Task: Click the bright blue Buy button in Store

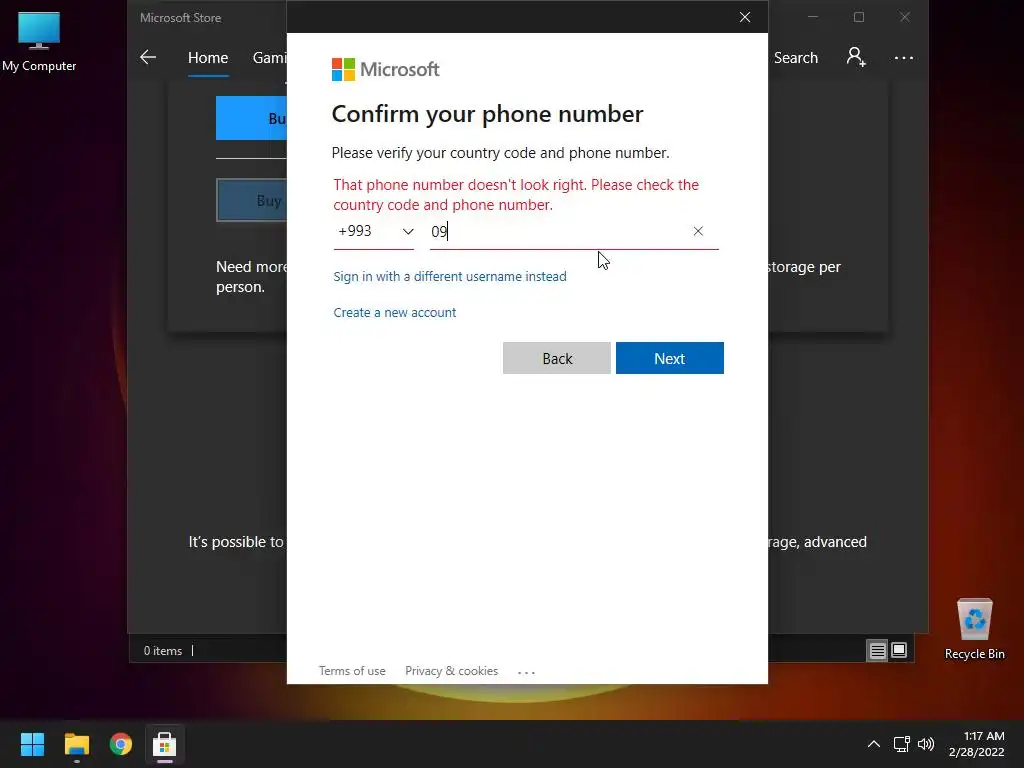Action: click(x=251, y=118)
